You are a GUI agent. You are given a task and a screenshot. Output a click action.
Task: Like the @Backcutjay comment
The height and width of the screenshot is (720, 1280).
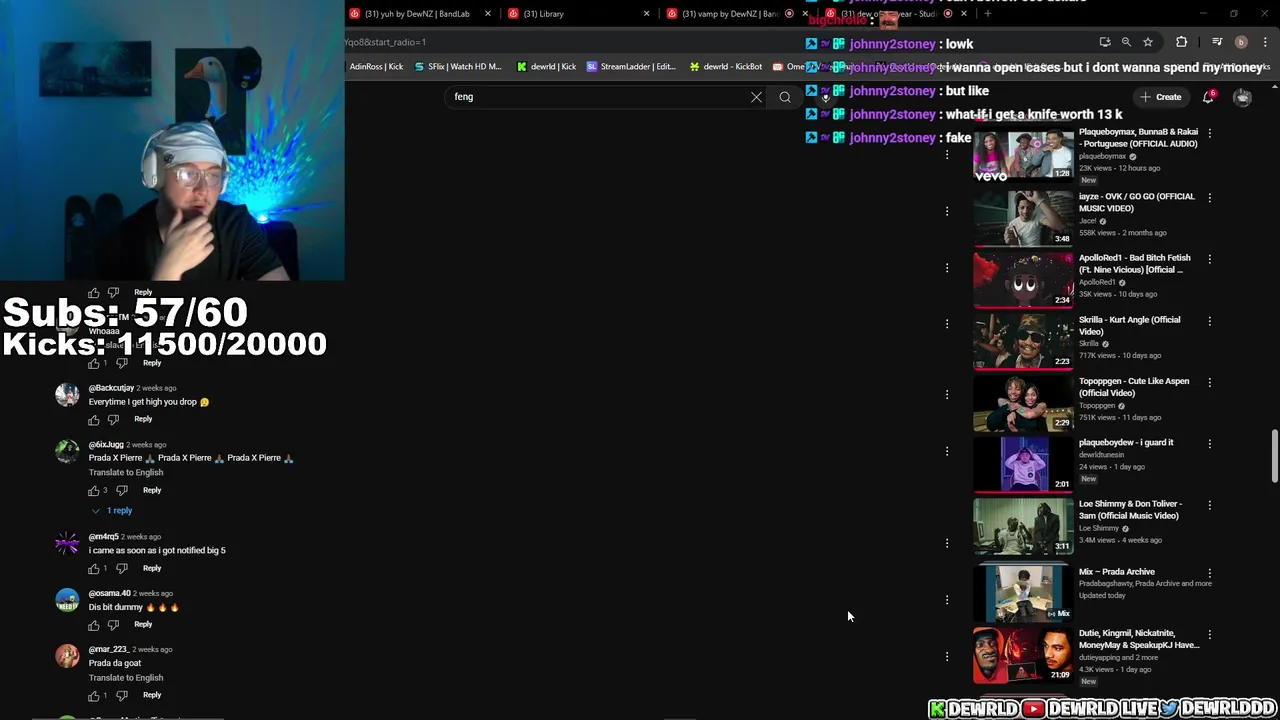pyautogui.click(x=94, y=420)
